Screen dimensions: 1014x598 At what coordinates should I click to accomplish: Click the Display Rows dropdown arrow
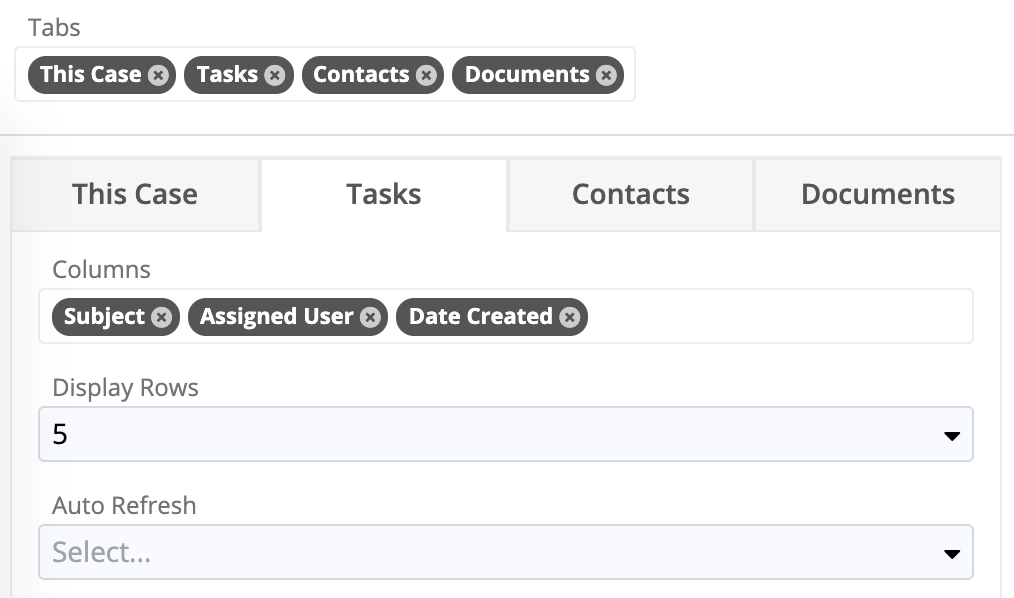pos(952,436)
